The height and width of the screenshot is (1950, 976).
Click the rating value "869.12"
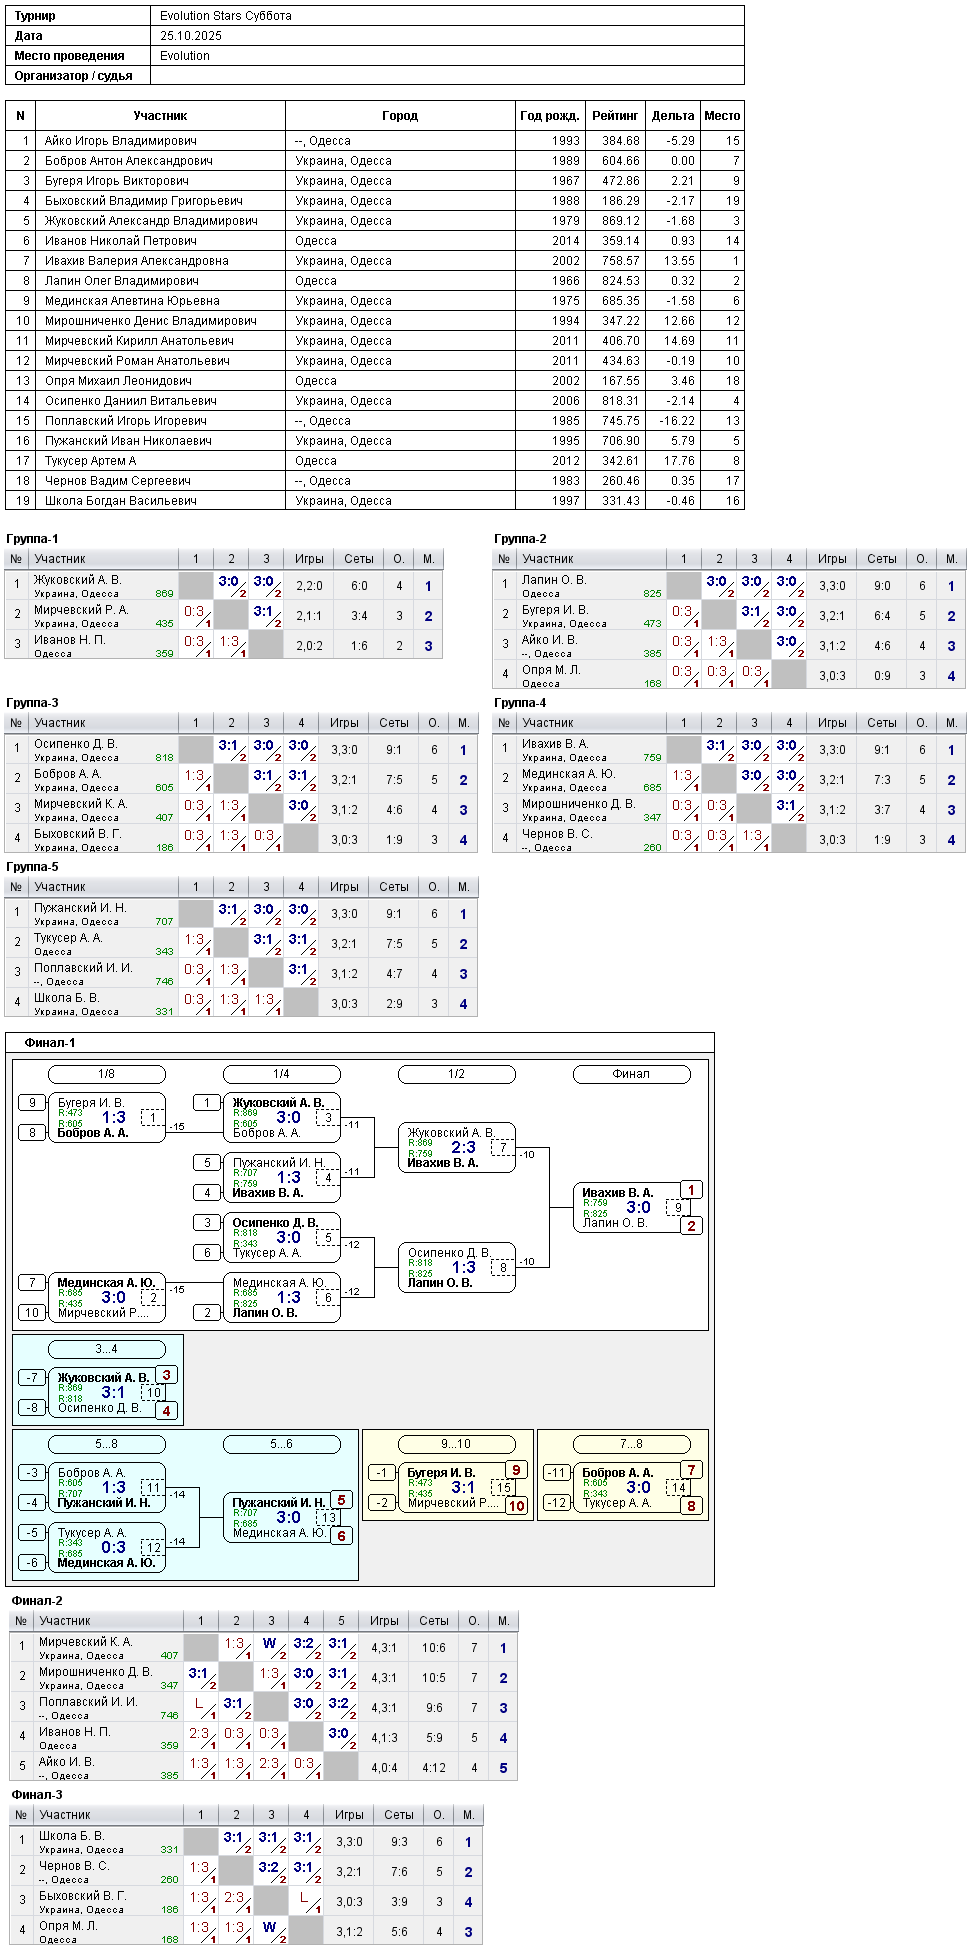621,221
